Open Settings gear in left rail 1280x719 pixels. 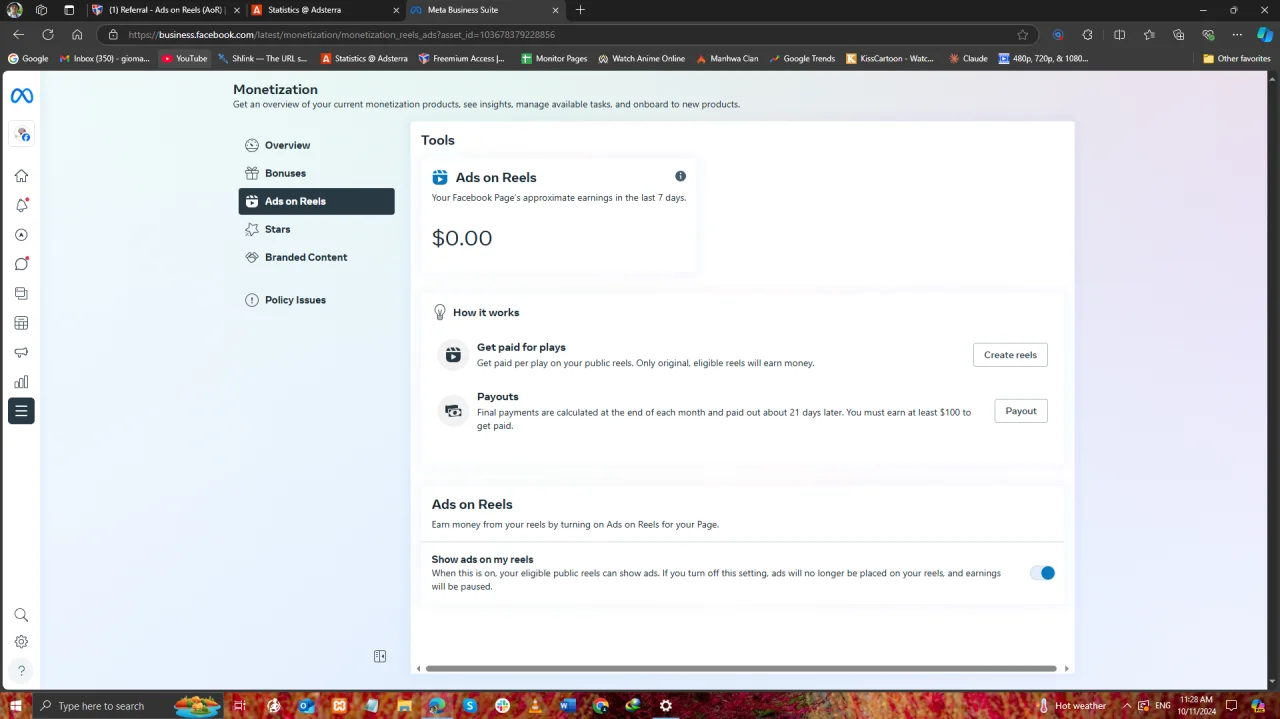(21, 642)
